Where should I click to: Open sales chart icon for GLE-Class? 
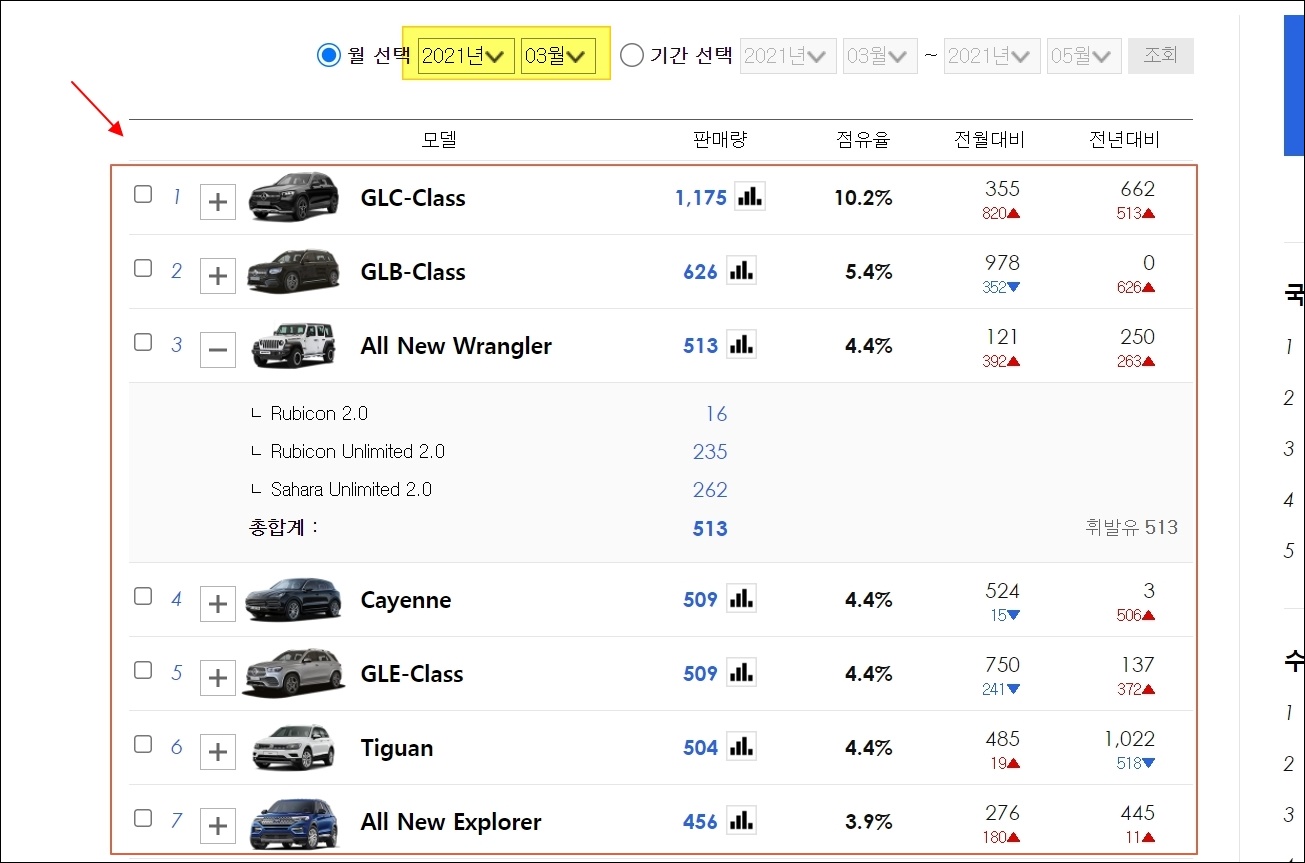click(741, 672)
